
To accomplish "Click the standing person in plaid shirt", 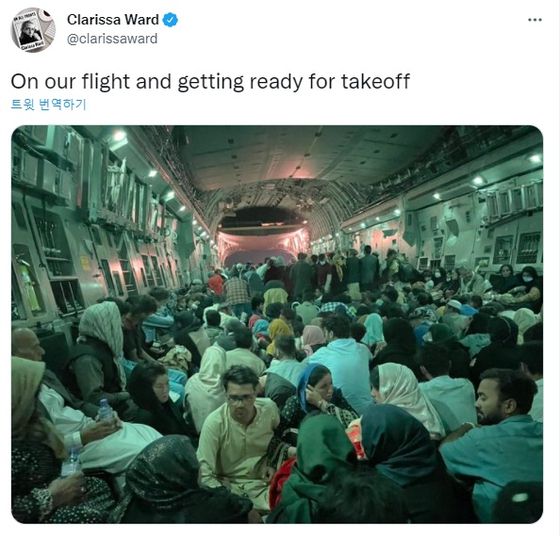I will pos(236,292).
